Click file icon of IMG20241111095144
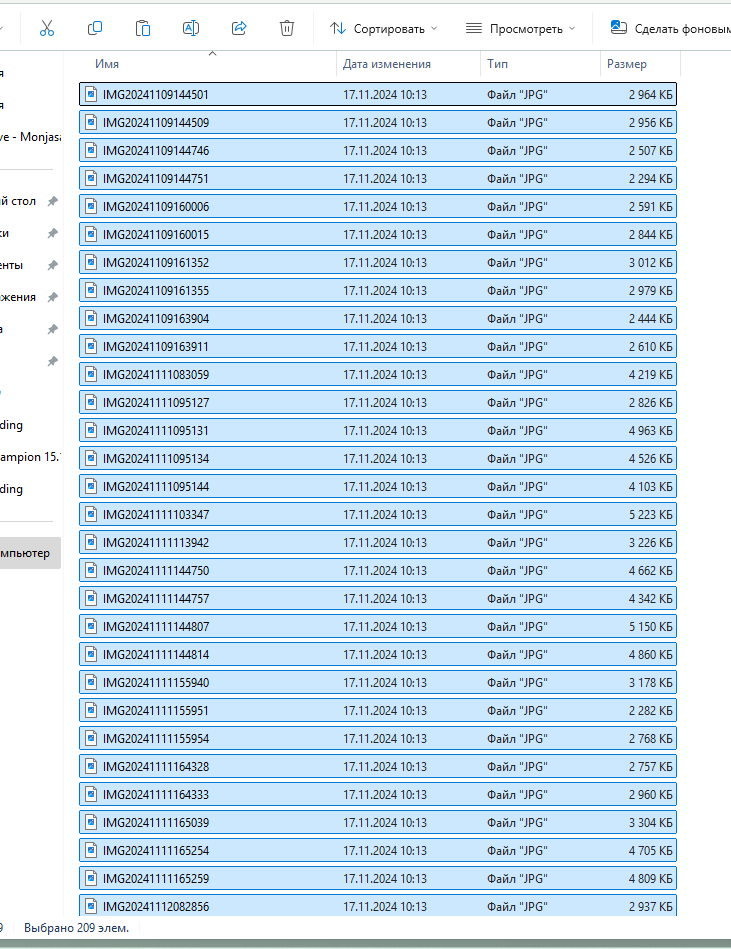Screen dimensions: 731x949 point(91,486)
